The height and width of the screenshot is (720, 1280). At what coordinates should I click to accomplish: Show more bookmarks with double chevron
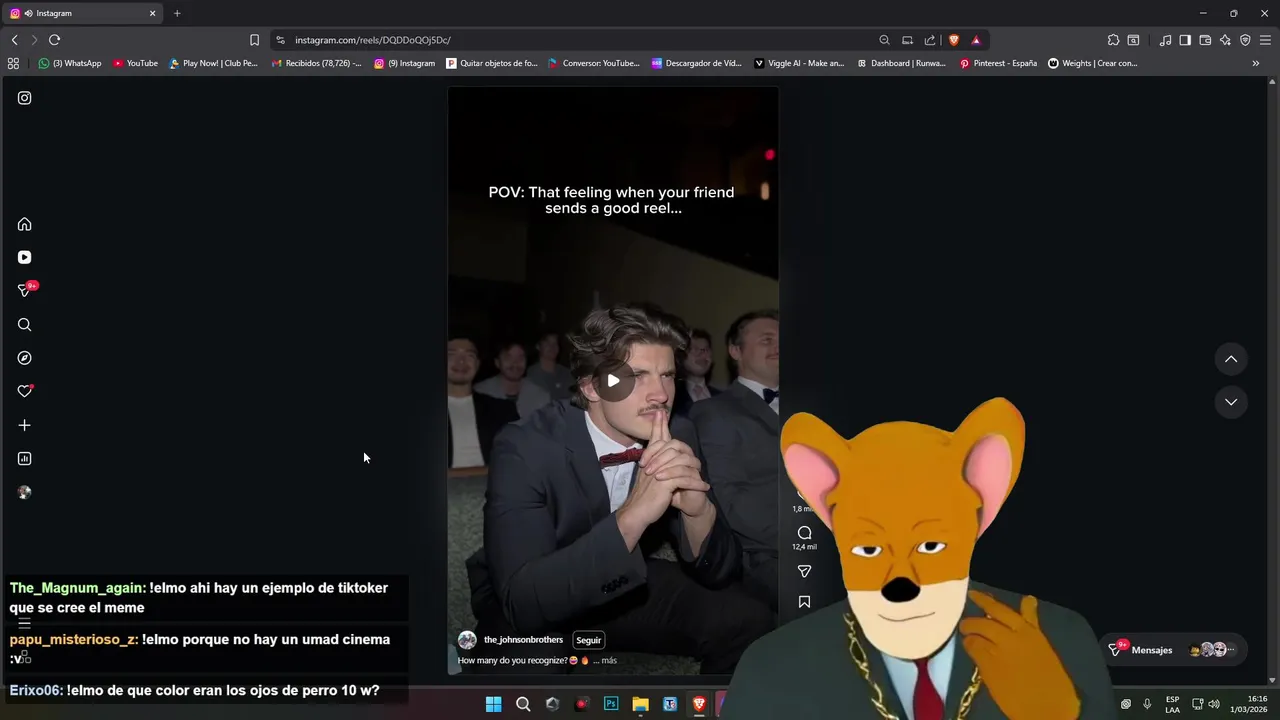[x=1256, y=63]
